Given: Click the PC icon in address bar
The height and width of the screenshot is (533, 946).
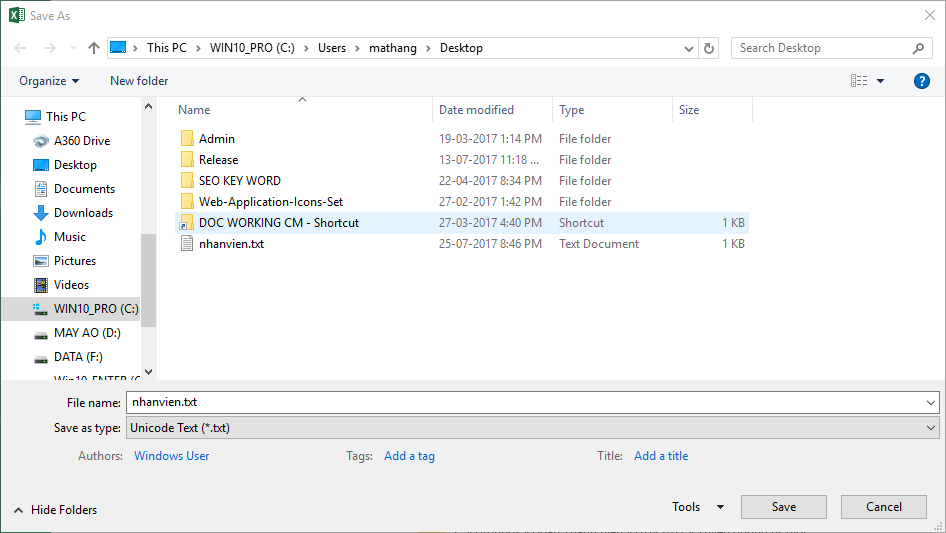Looking at the screenshot, I should pos(118,48).
